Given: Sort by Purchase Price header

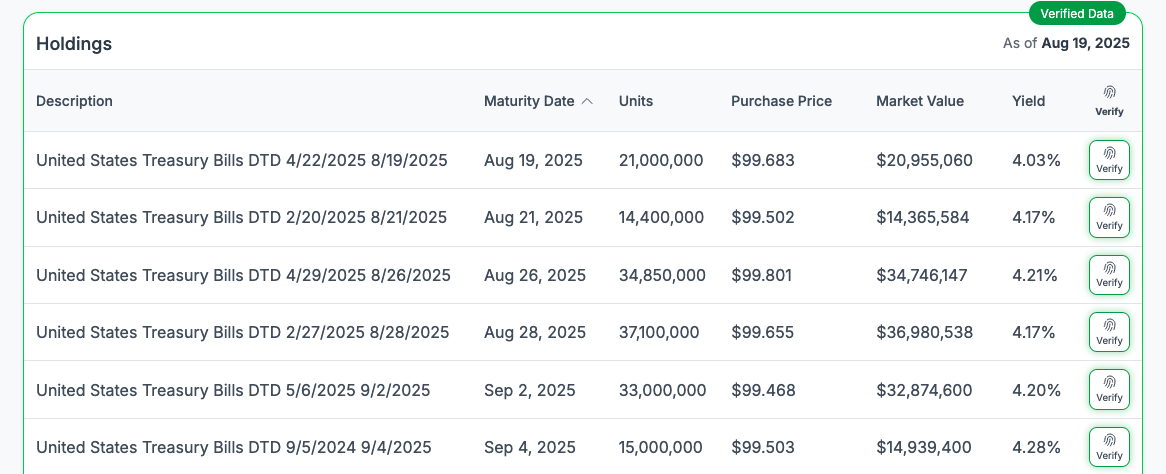Looking at the screenshot, I should (781, 101).
